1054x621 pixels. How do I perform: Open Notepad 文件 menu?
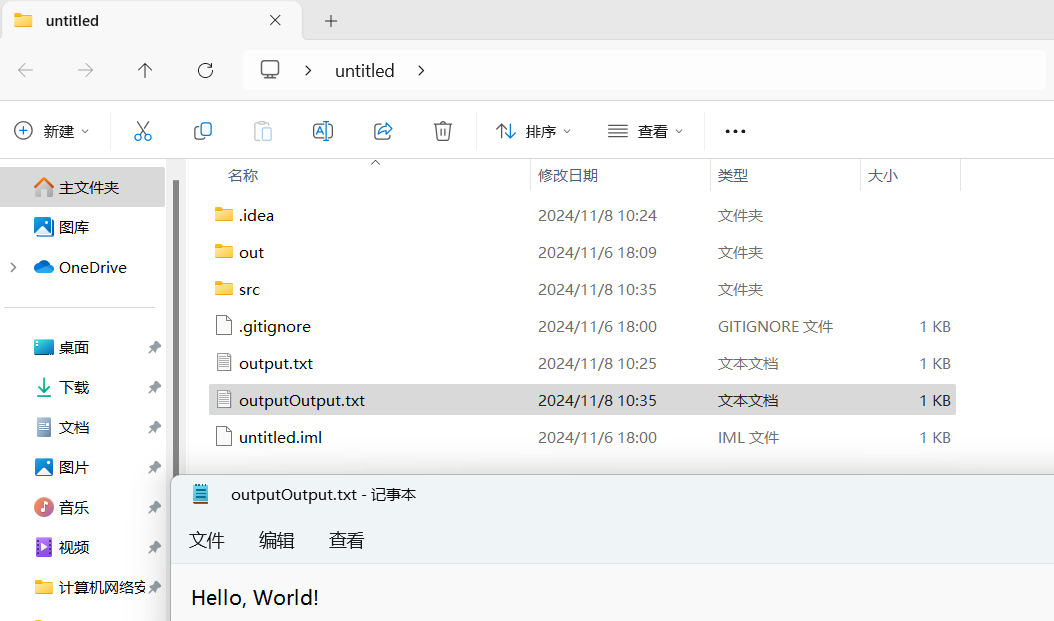206,540
